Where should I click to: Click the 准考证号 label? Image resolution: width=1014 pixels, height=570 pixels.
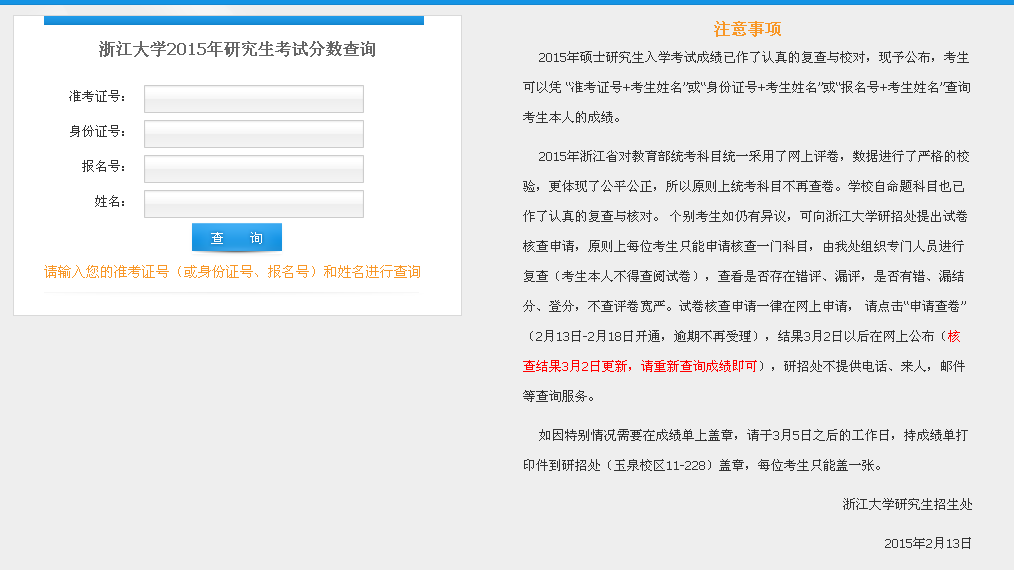coord(97,96)
